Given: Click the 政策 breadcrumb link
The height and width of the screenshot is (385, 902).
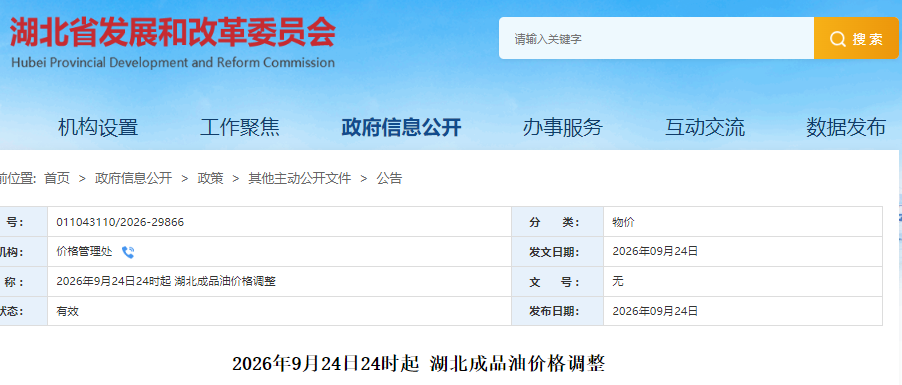Looking at the screenshot, I should tap(211, 178).
